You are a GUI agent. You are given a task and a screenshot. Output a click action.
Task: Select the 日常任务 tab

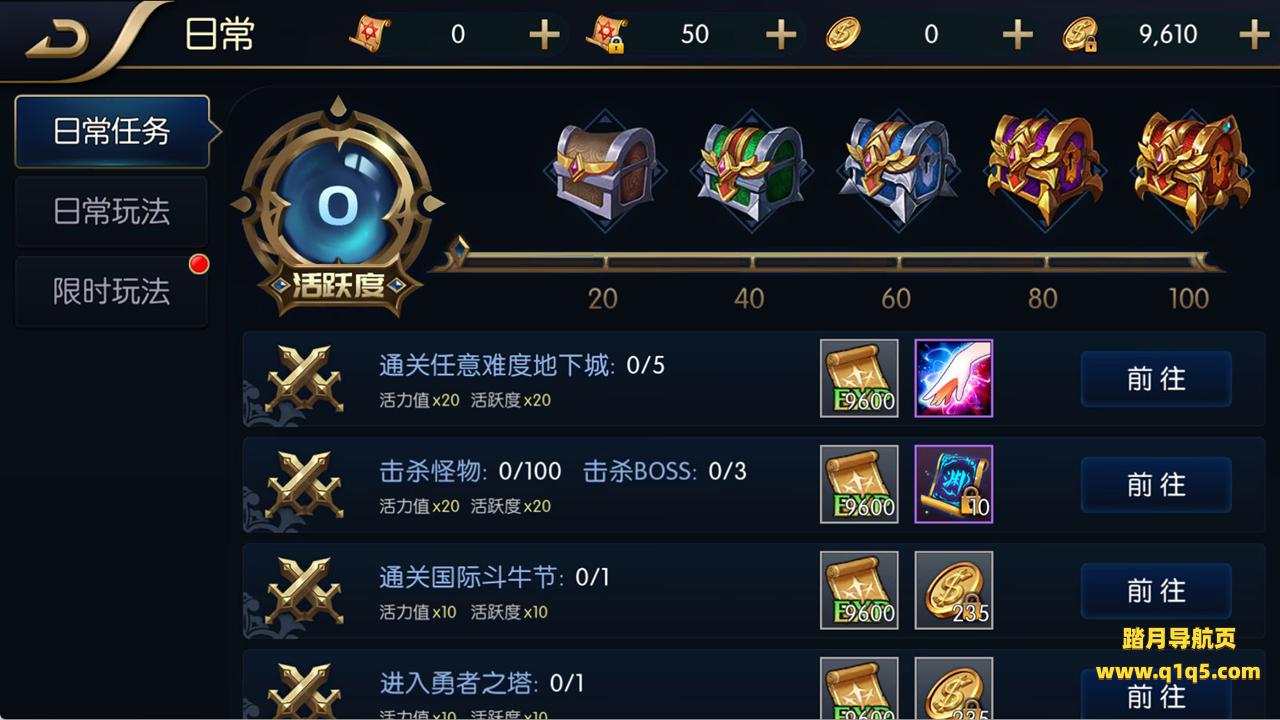point(112,131)
